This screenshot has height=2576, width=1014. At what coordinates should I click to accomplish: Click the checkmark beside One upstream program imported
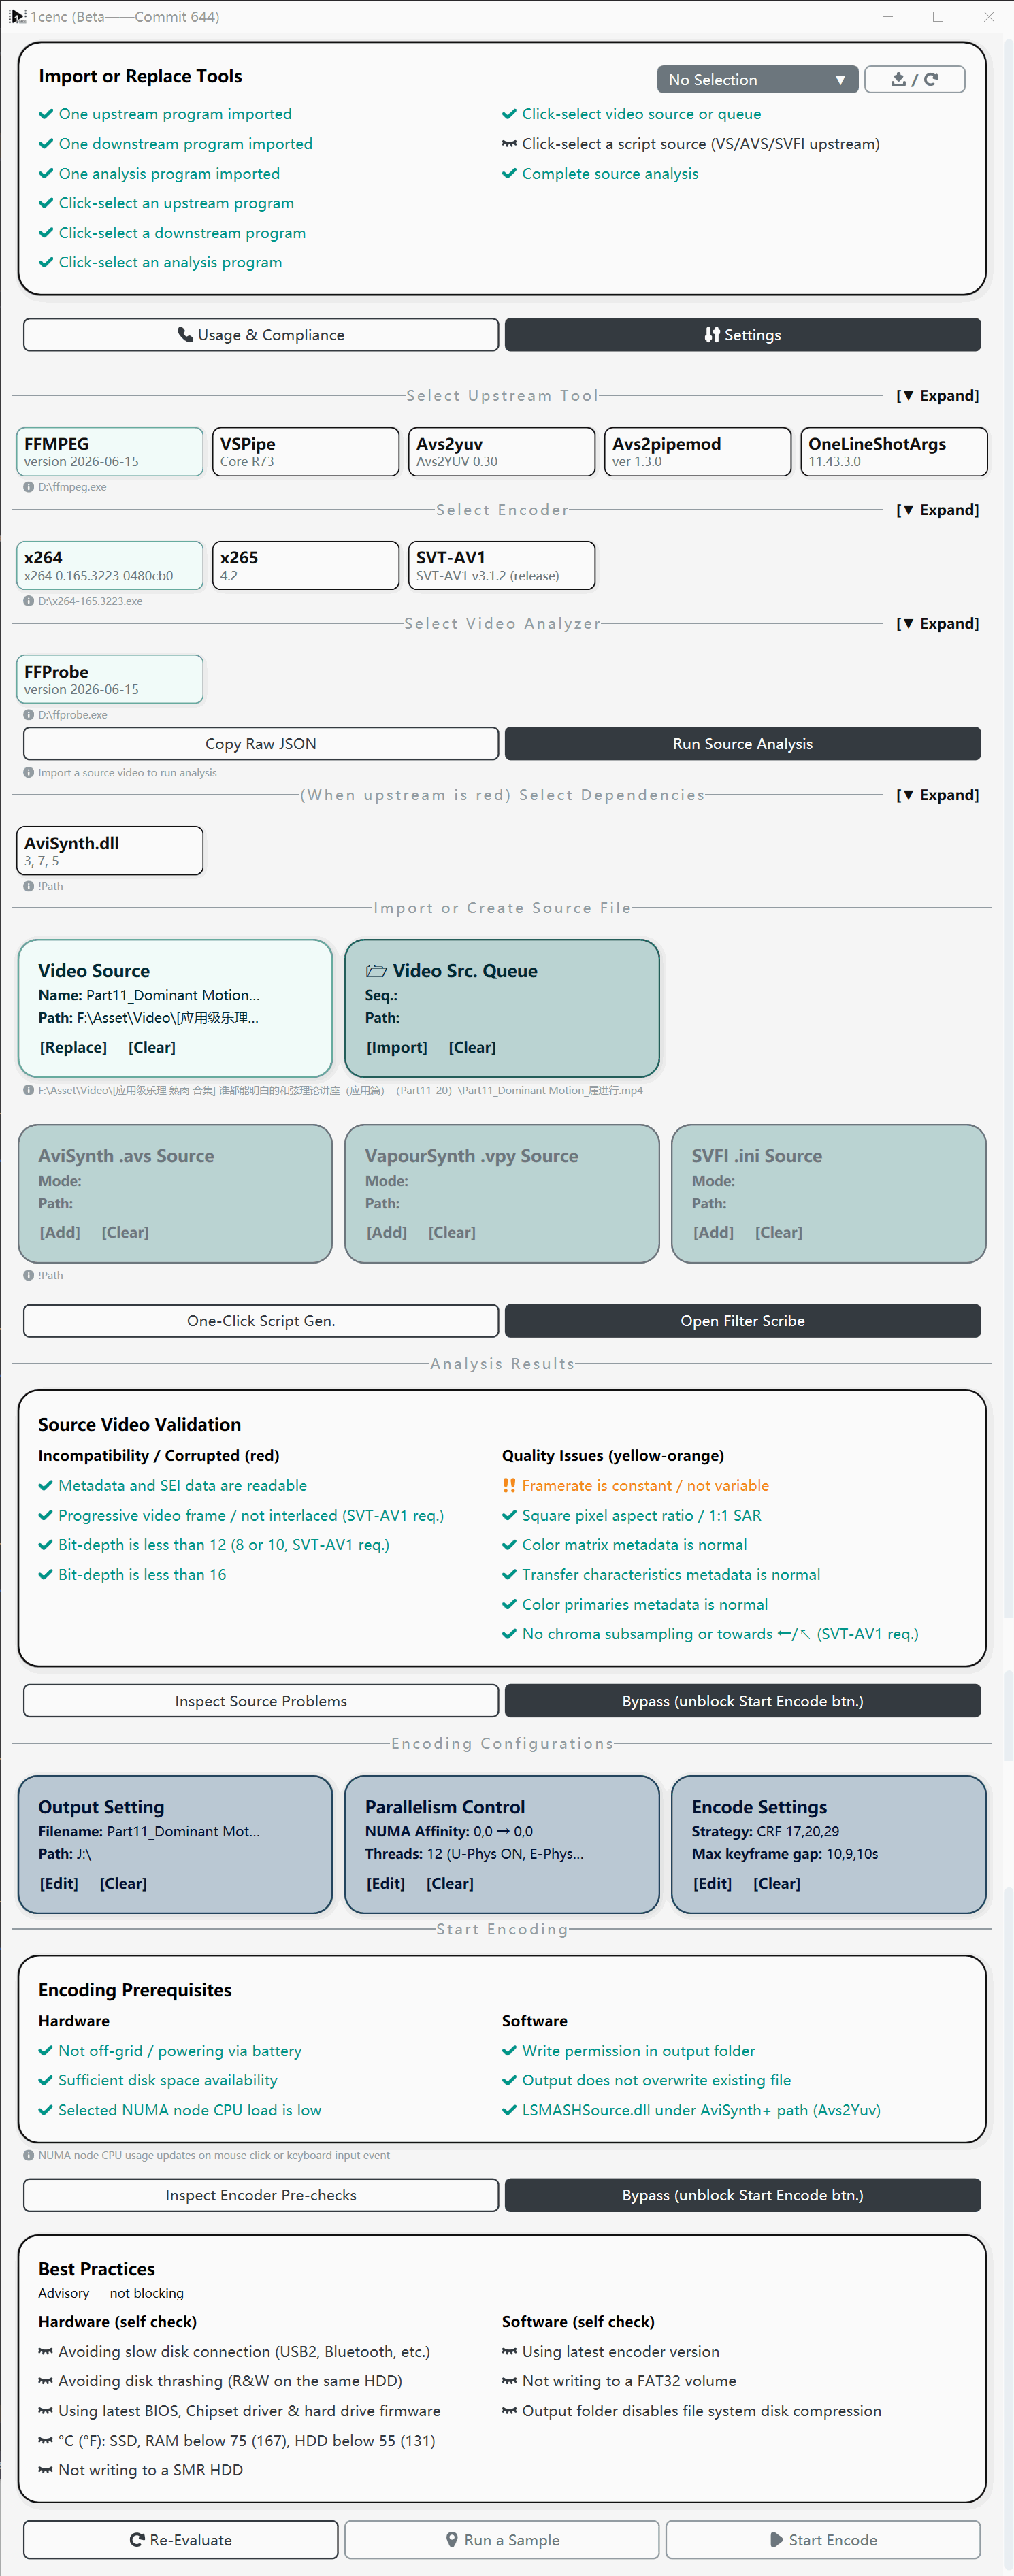[46, 114]
